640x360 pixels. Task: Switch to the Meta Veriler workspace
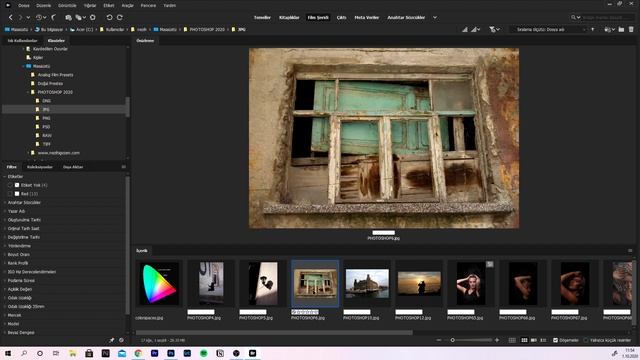367,18
